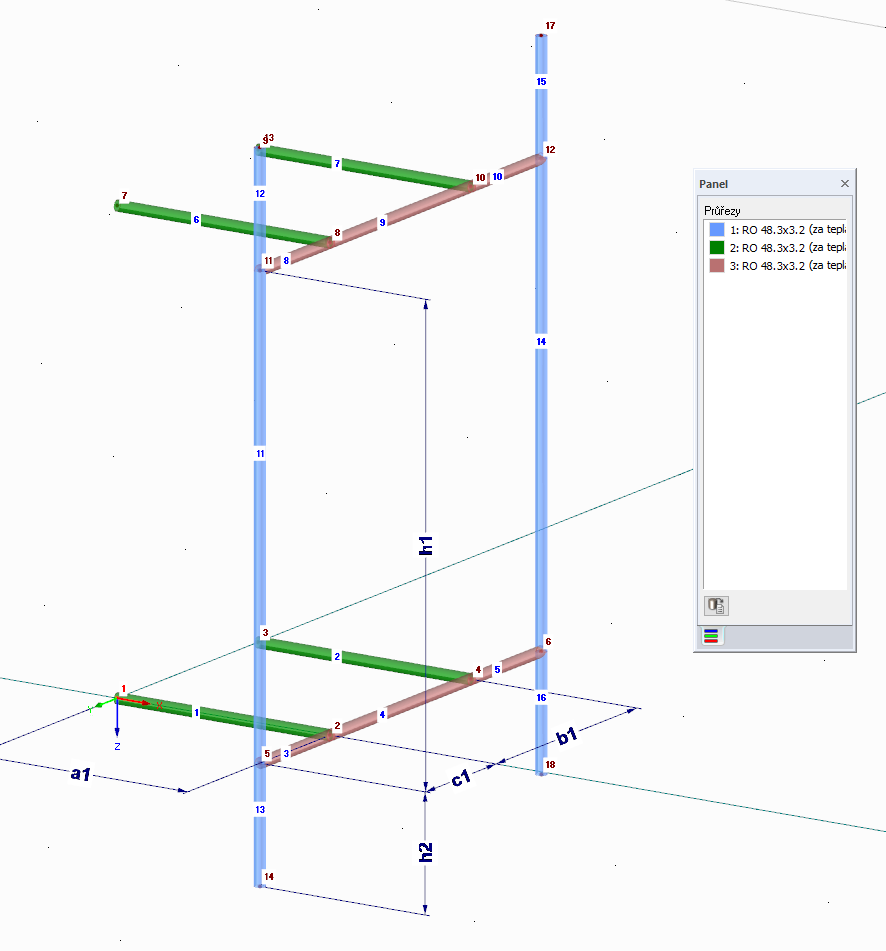Click member label 12 on the left column
This screenshot has width=886, height=951.
(260, 193)
